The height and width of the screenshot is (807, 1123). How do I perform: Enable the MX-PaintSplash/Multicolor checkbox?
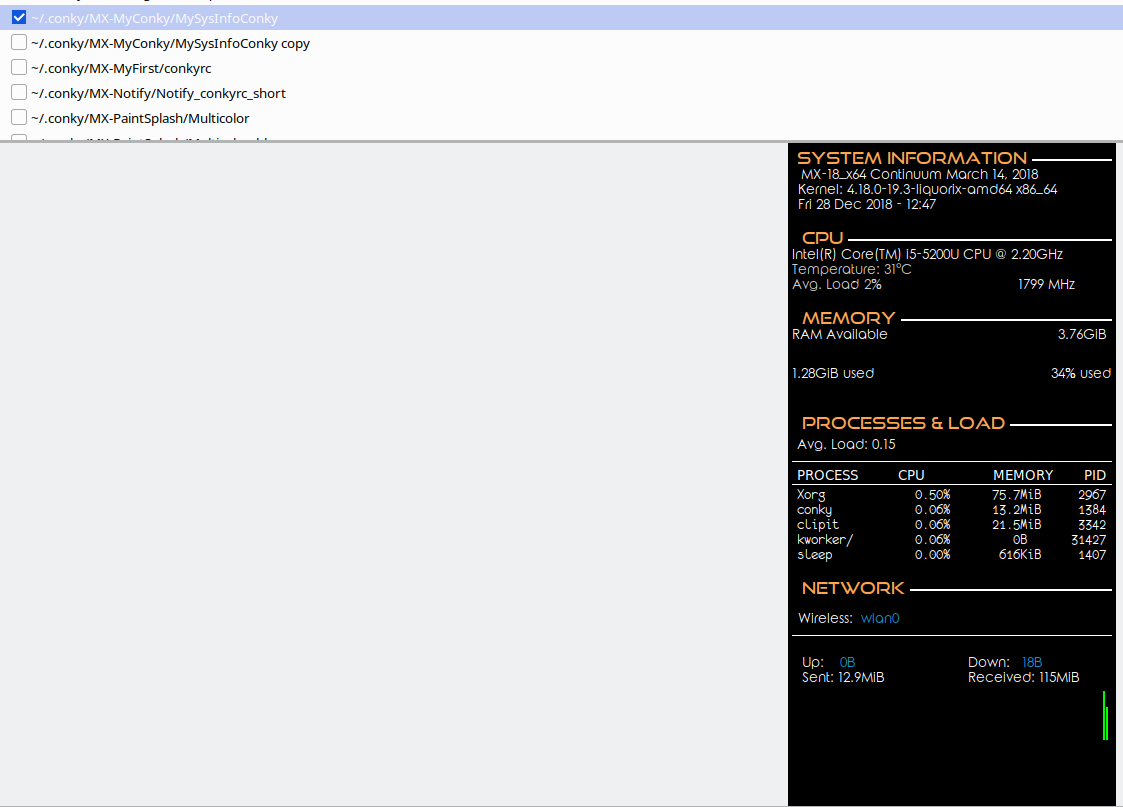pyautogui.click(x=19, y=117)
